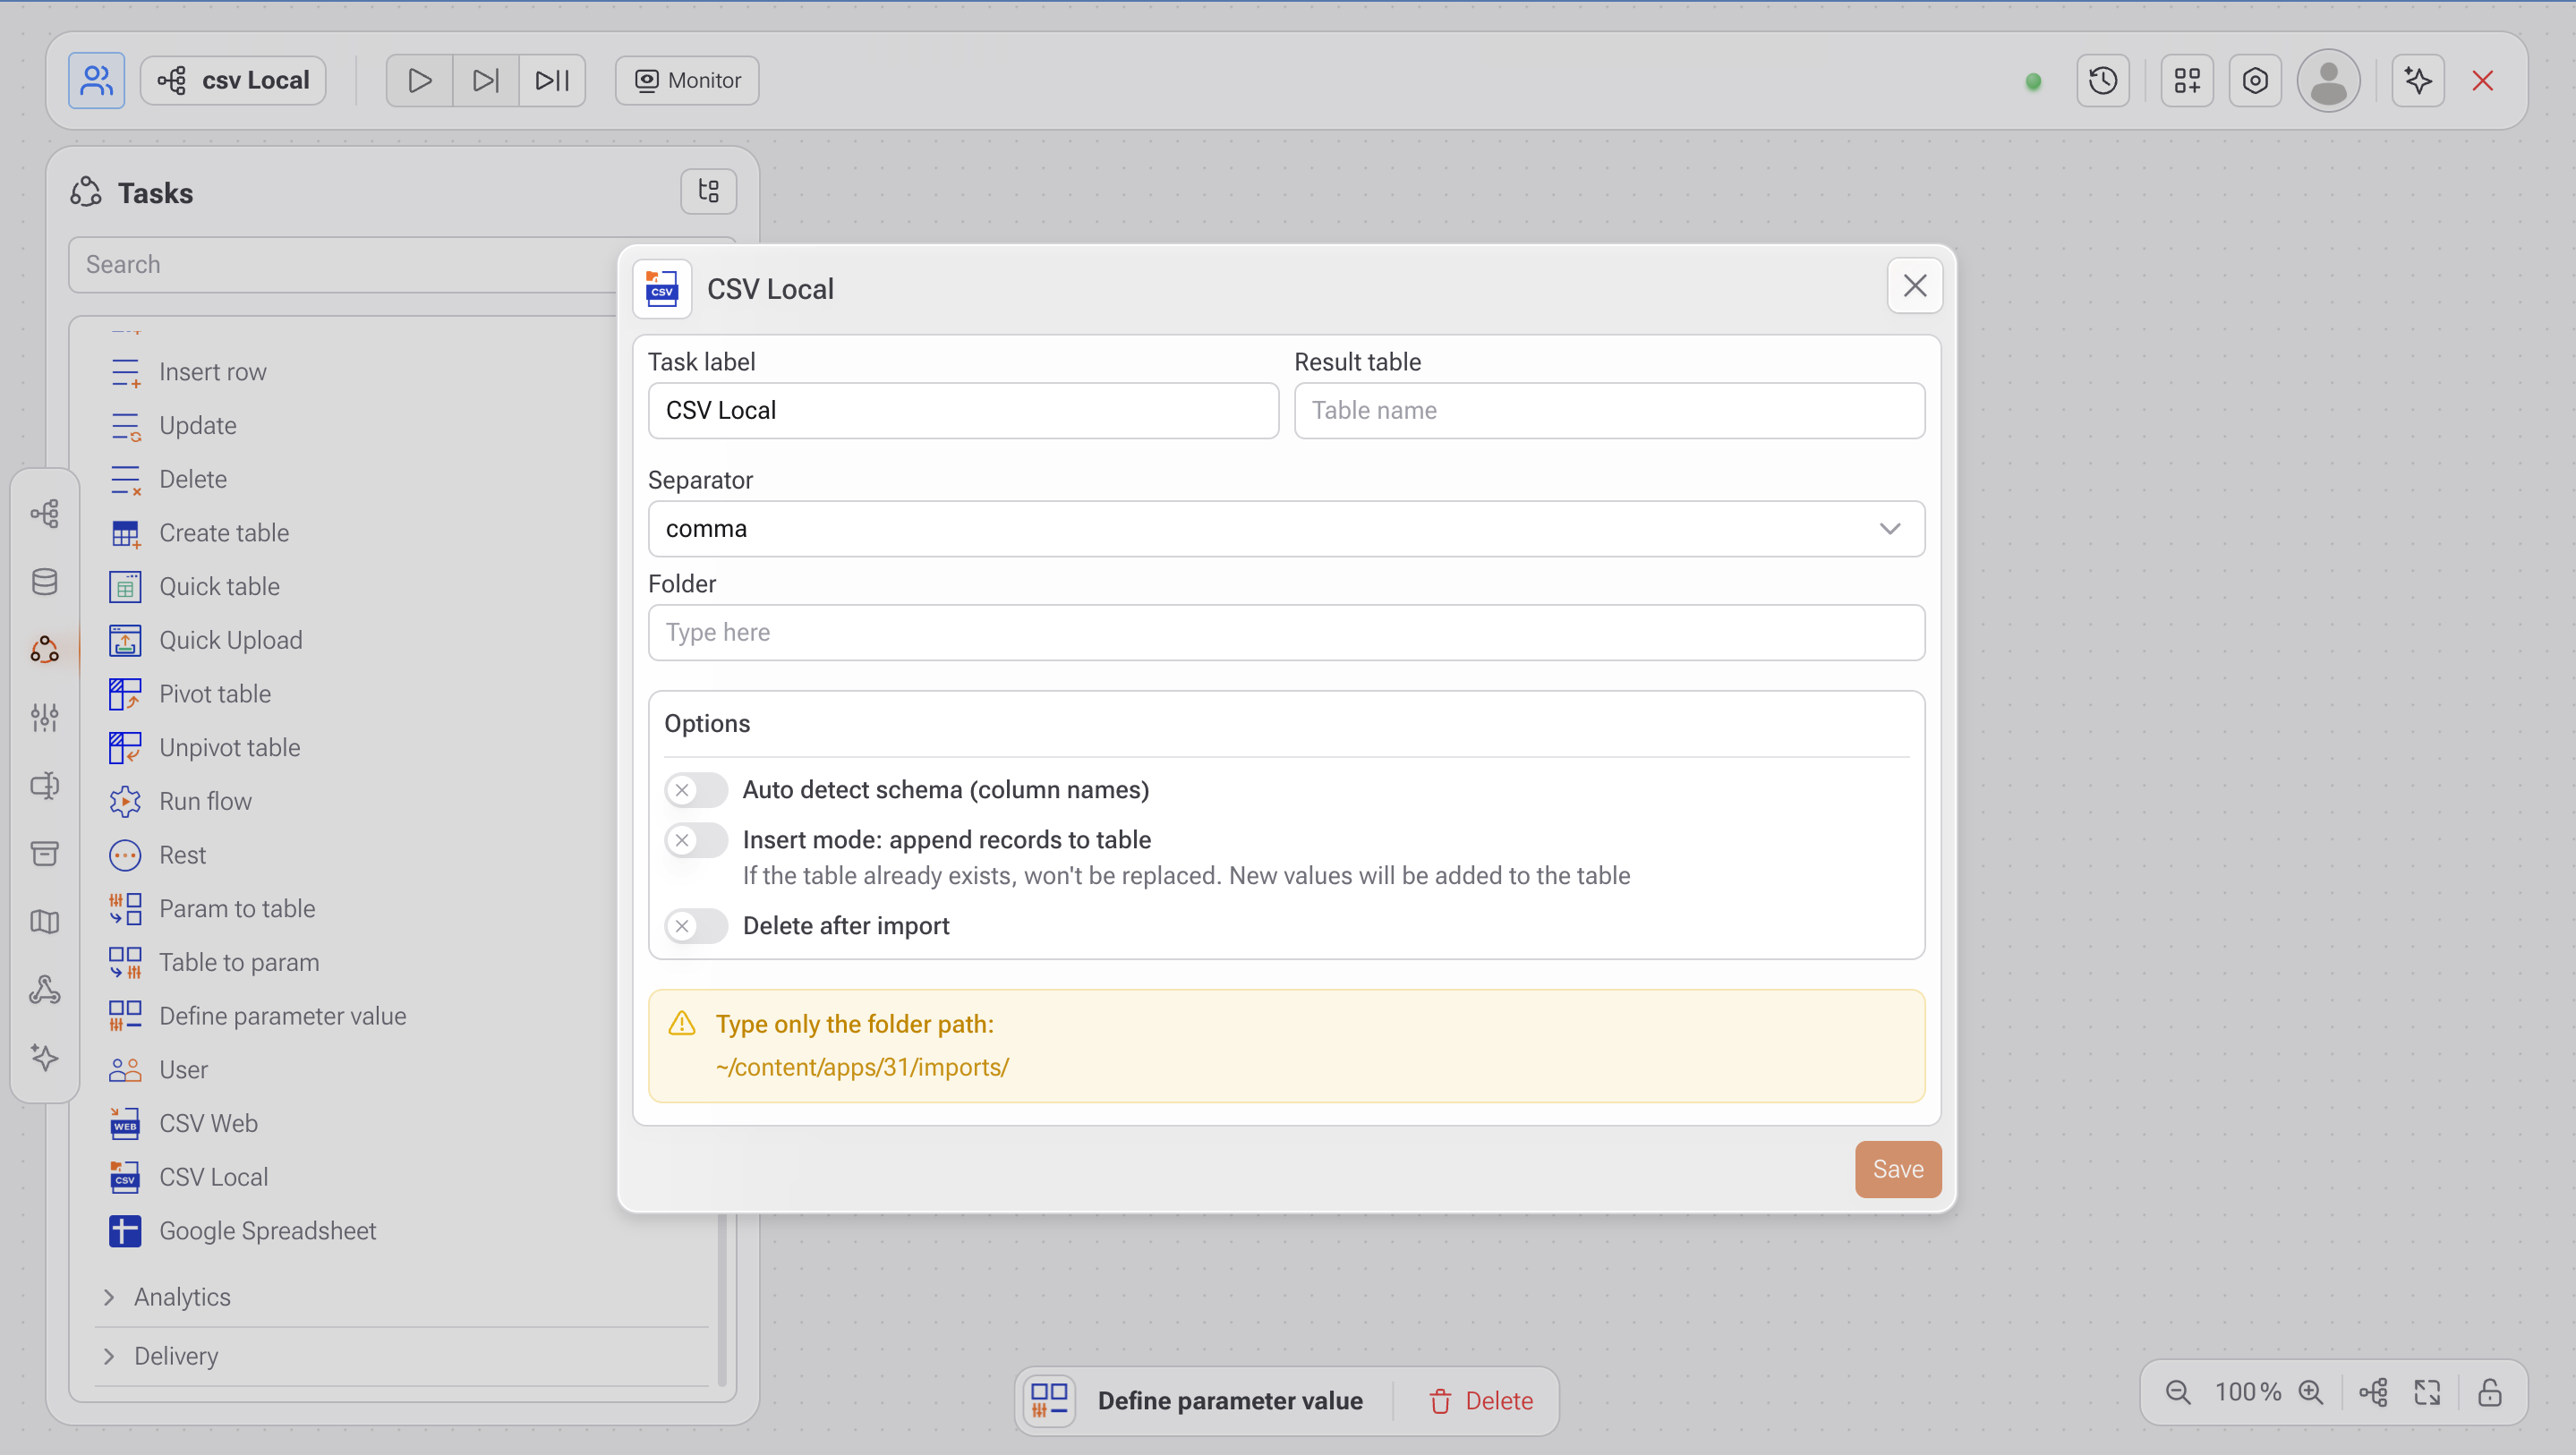Enable Auto detect schema toggle
This screenshot has width=2576, height=1455.
696,790
